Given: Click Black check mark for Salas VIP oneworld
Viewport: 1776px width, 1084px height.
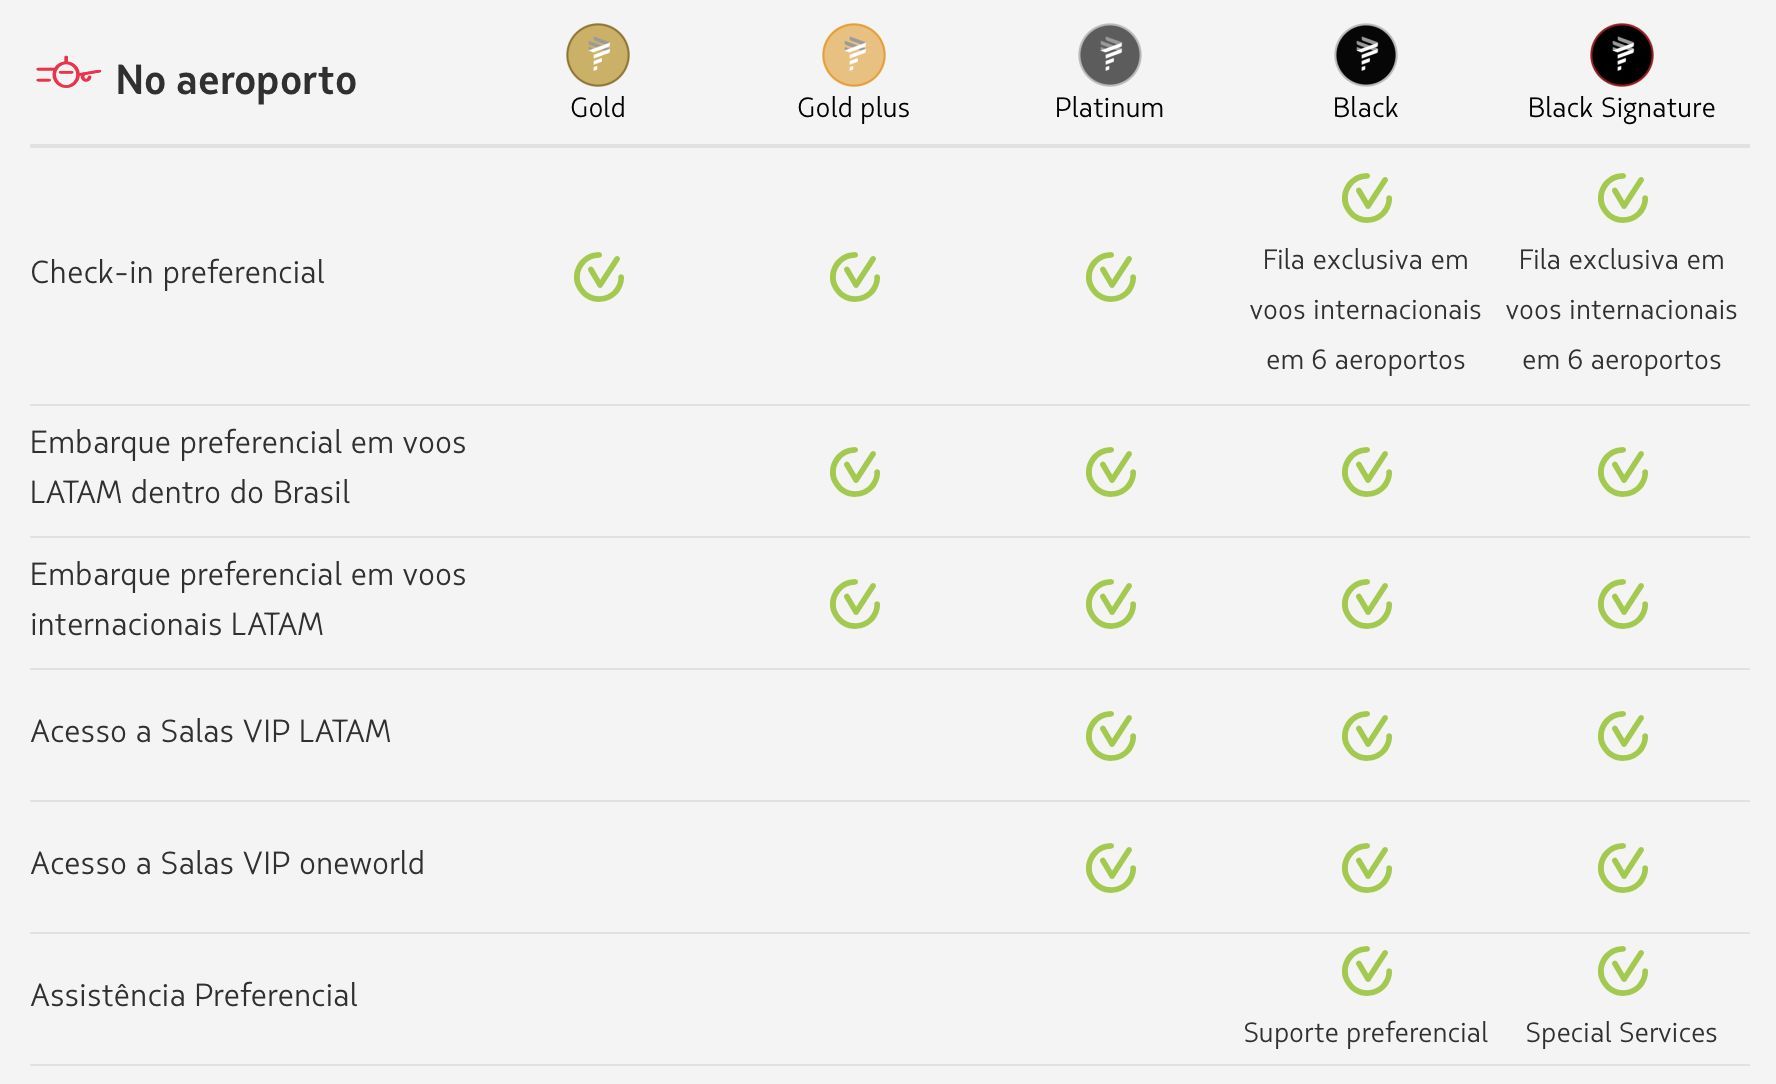Looking at the screenshot, I should click(x=1367, y=867).
